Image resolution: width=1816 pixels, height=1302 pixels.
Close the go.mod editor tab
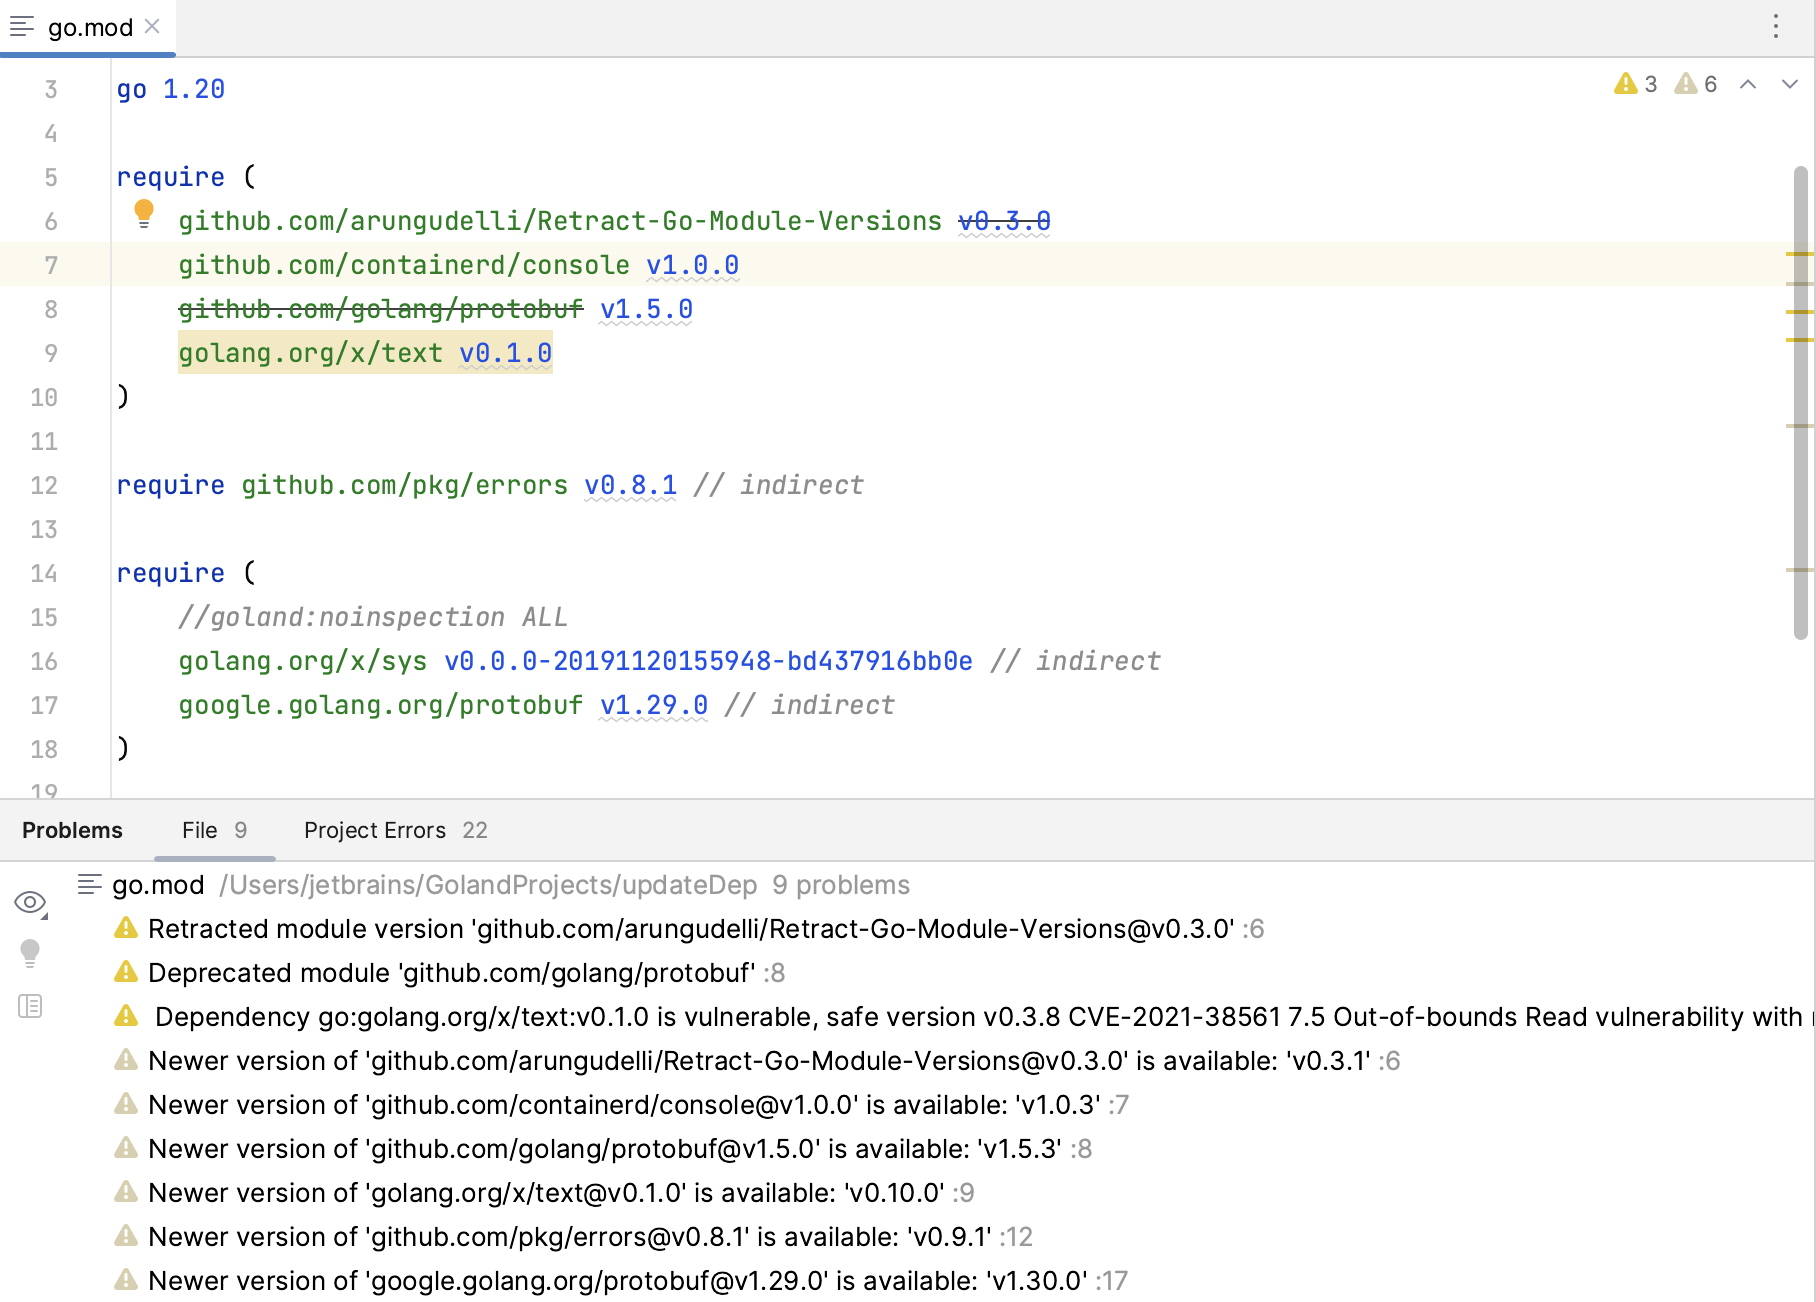[x=152, y=27]
